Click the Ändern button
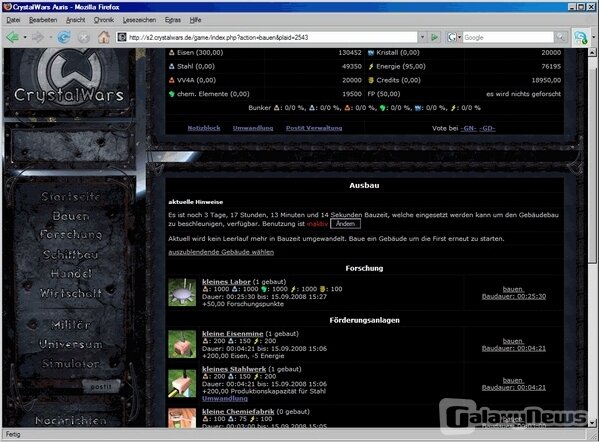 point(345,224)
